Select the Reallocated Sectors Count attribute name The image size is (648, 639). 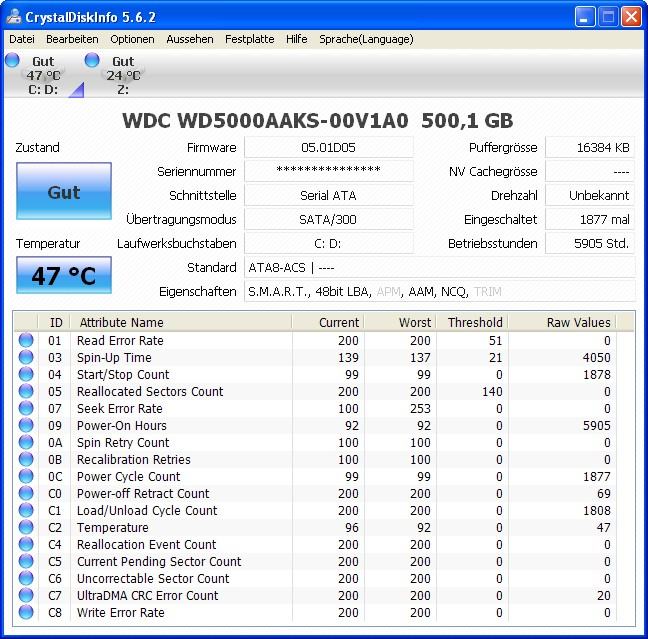coord(150,391)
